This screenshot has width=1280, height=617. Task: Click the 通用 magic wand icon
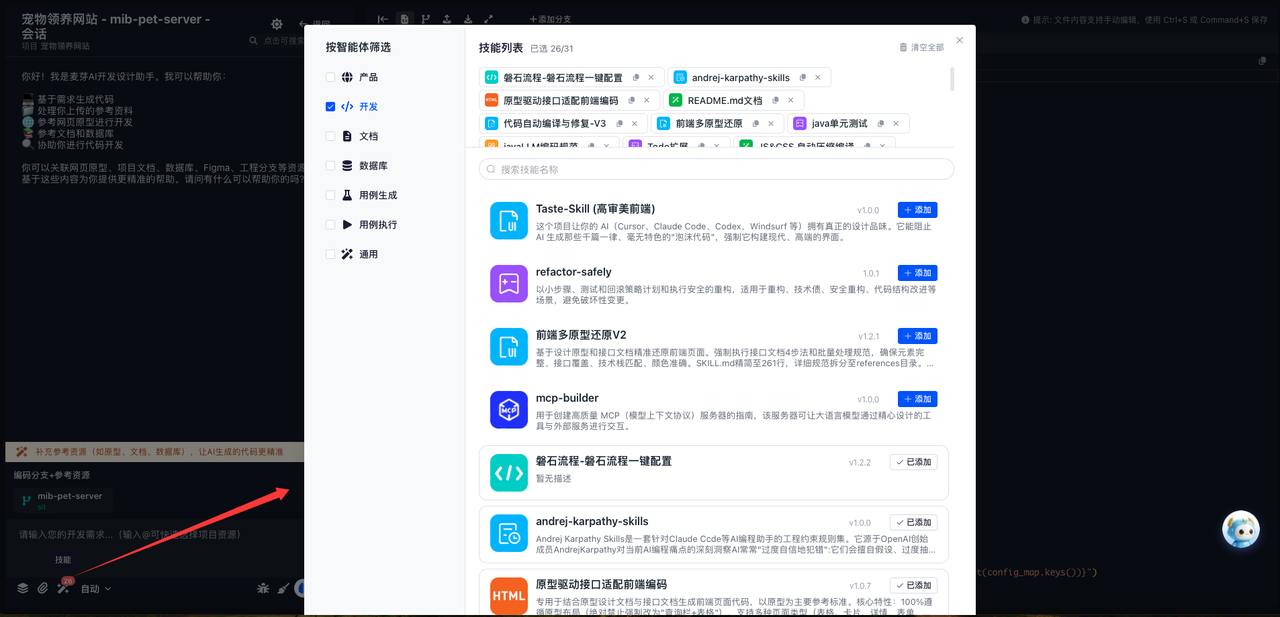tap(347, 254)
